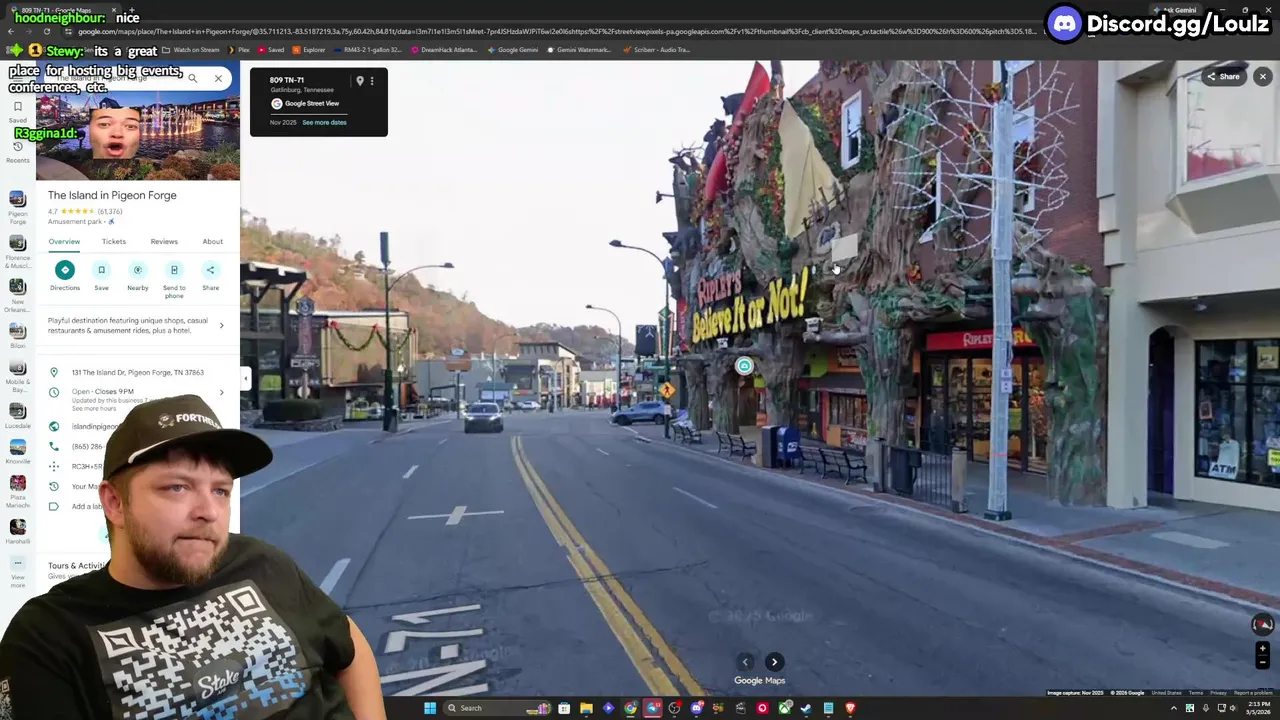This screenshot has height=720, width=1280.
Task: Open View more in the sidebar
Action: pos(17,570)
